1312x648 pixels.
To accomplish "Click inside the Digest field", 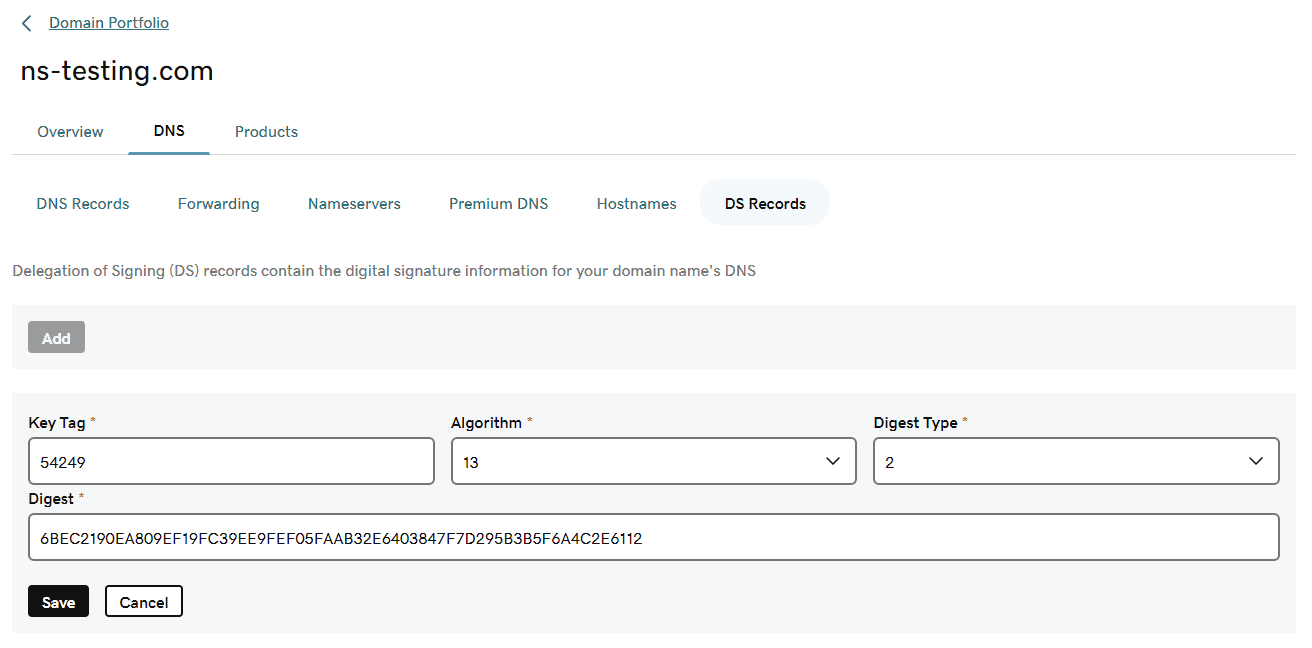I will click(656, 537).
